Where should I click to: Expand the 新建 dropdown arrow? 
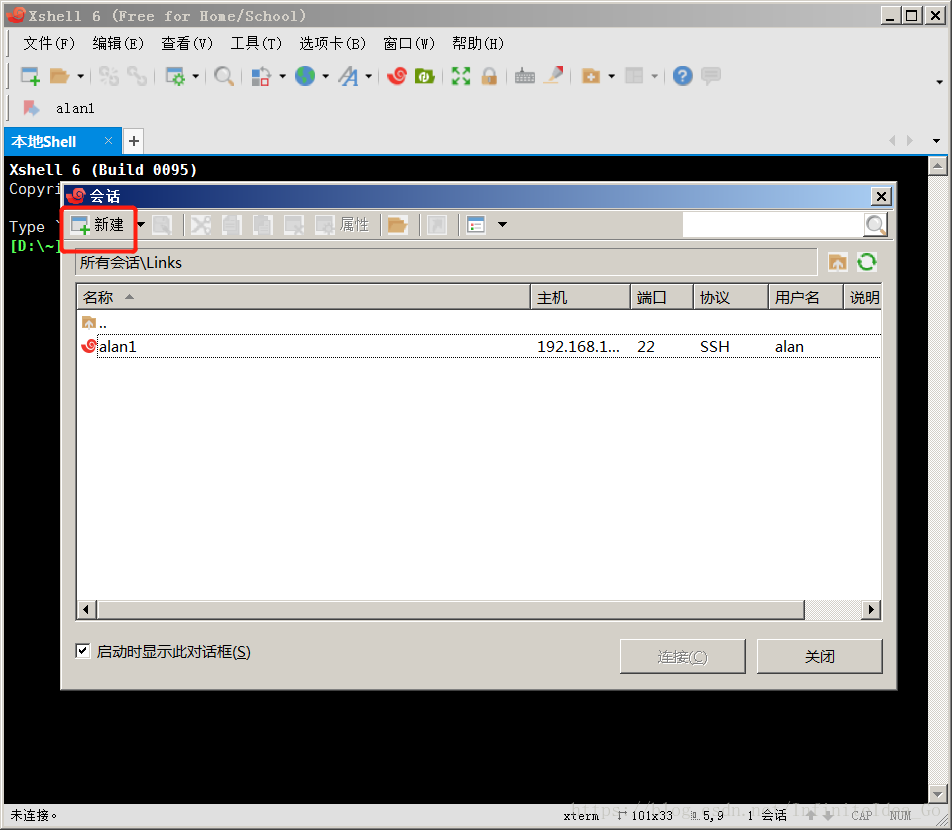pos(141,225)
